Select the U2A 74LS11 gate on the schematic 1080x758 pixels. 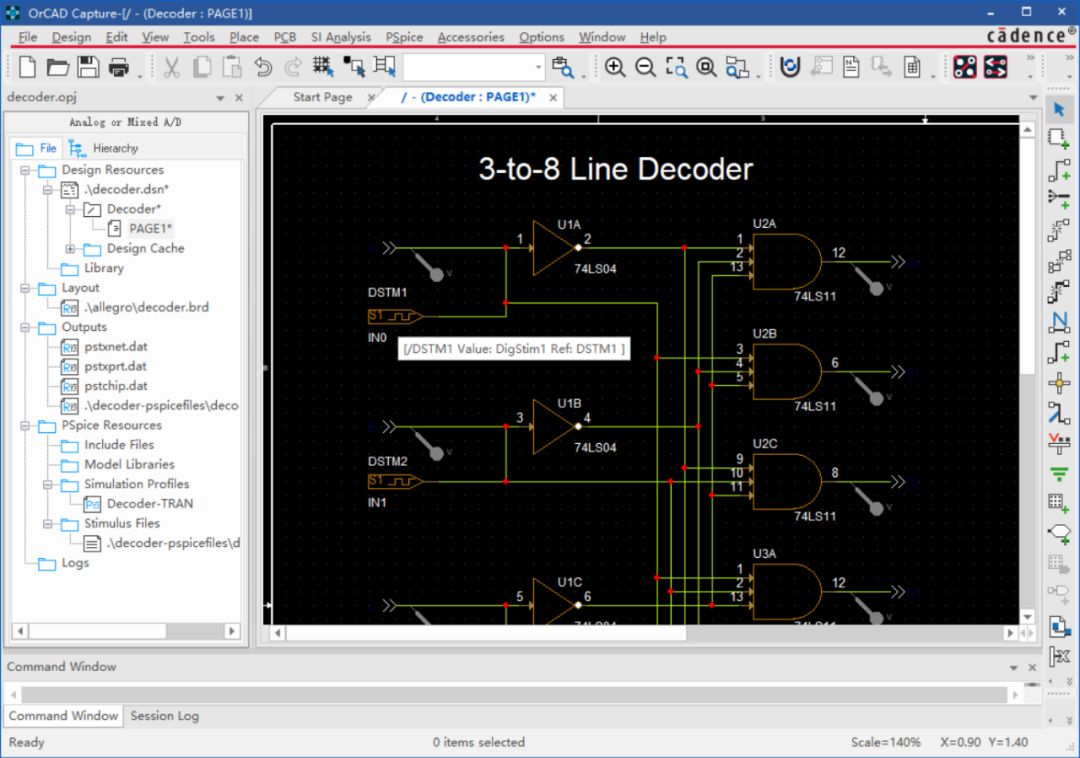[x=787, y=262]
